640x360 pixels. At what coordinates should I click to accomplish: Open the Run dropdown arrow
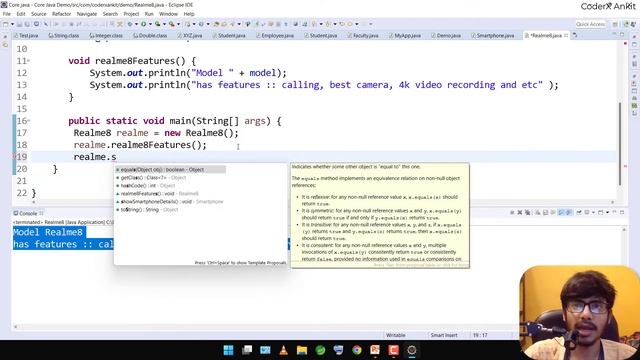pyautogui.click(x=150, y=24)
